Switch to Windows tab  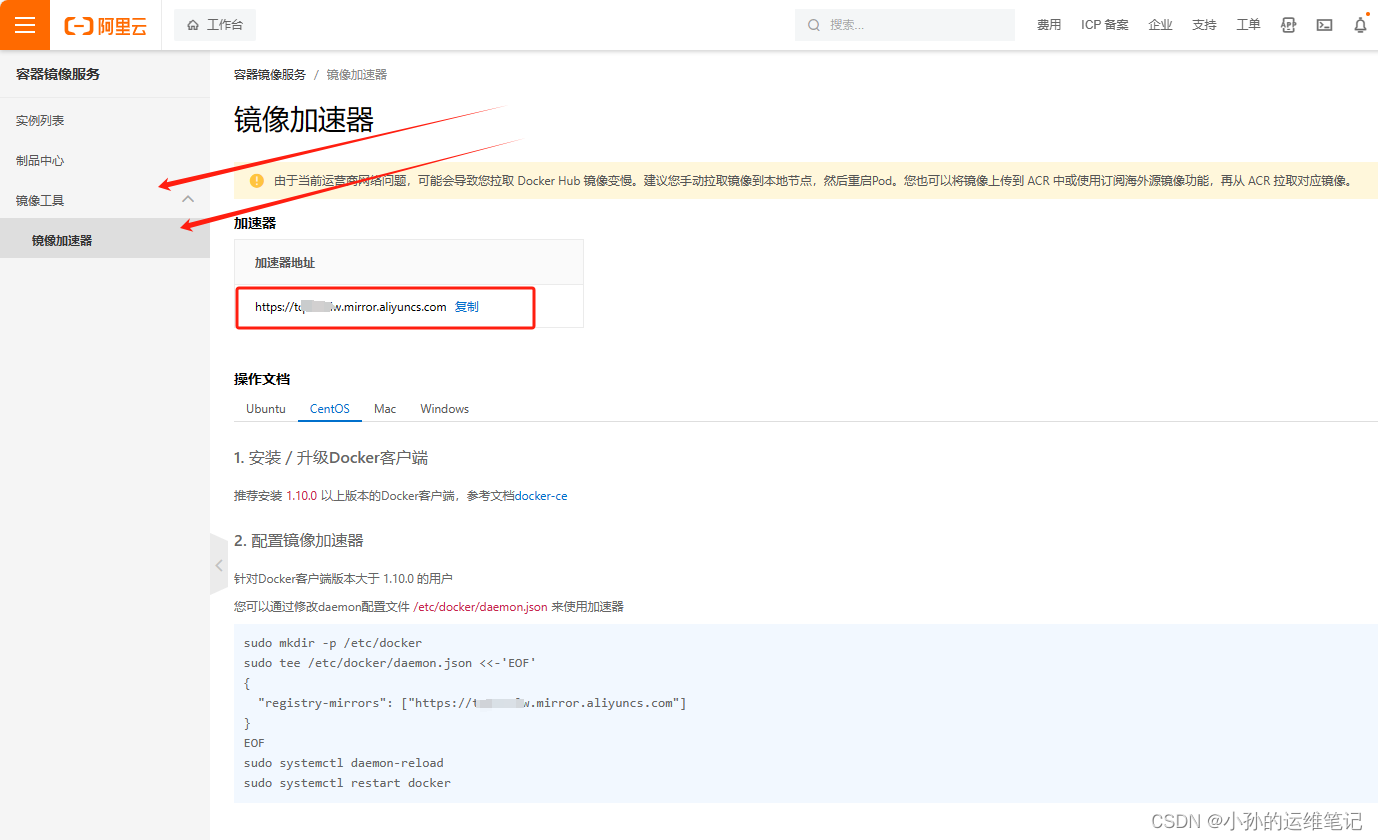coord(445,409)
